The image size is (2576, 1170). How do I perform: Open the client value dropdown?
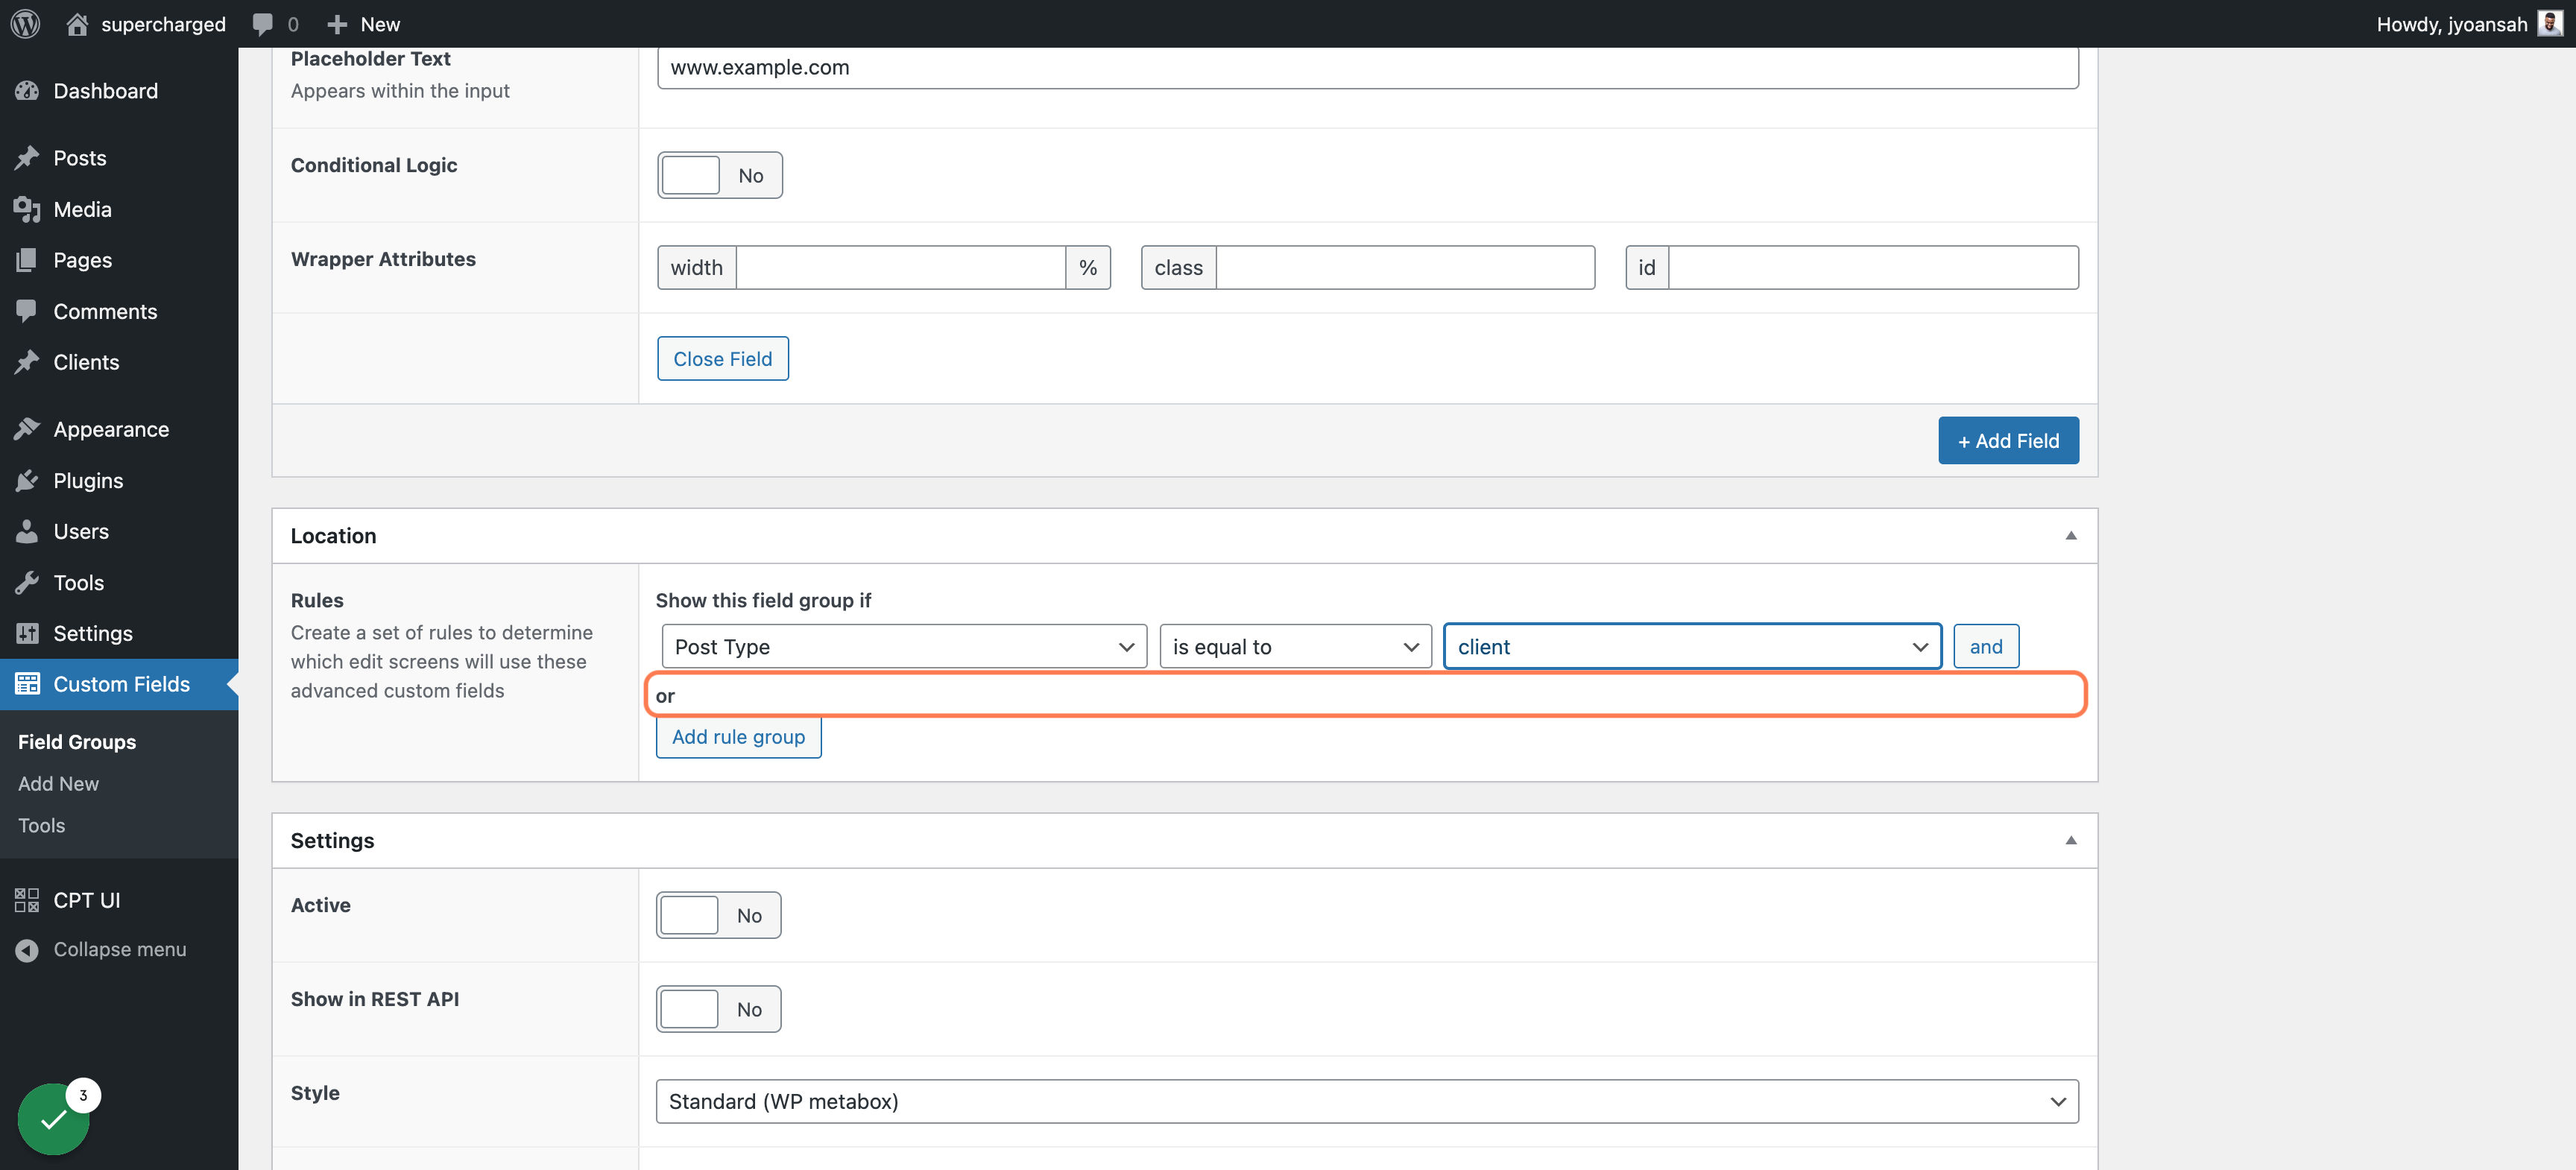(1693, 646)
